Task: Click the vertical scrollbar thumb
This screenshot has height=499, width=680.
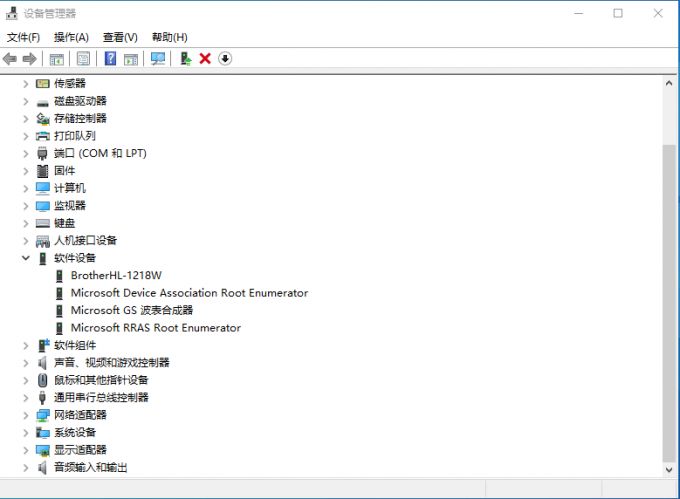Action: coord(669,303)
